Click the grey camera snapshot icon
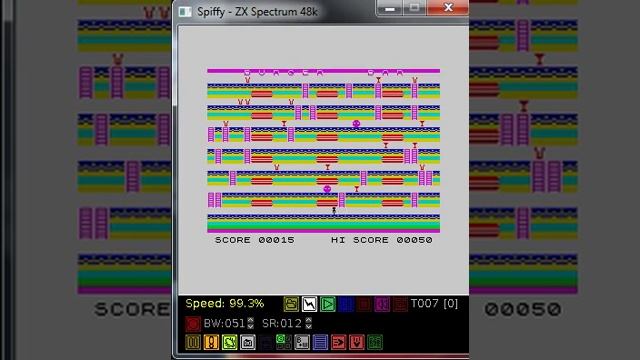The height and width of the screenshot is (360, 640). tap(247, 342)
